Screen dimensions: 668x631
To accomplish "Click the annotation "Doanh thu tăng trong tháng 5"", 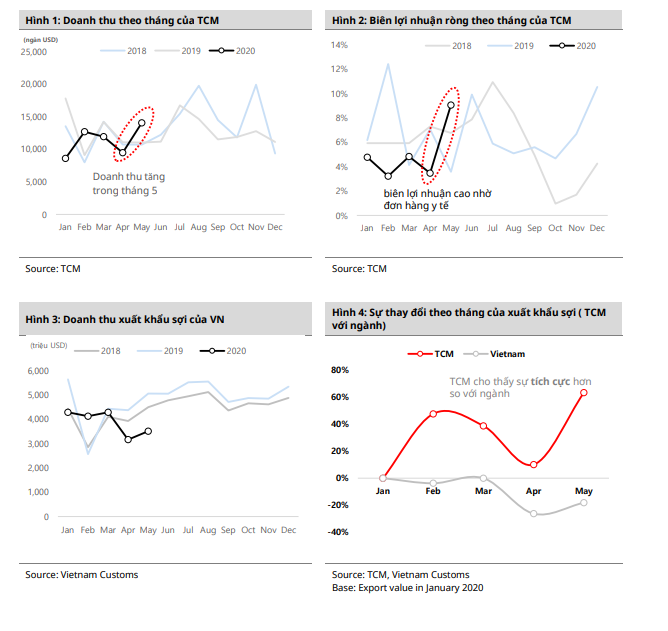I will coord(126,183).
